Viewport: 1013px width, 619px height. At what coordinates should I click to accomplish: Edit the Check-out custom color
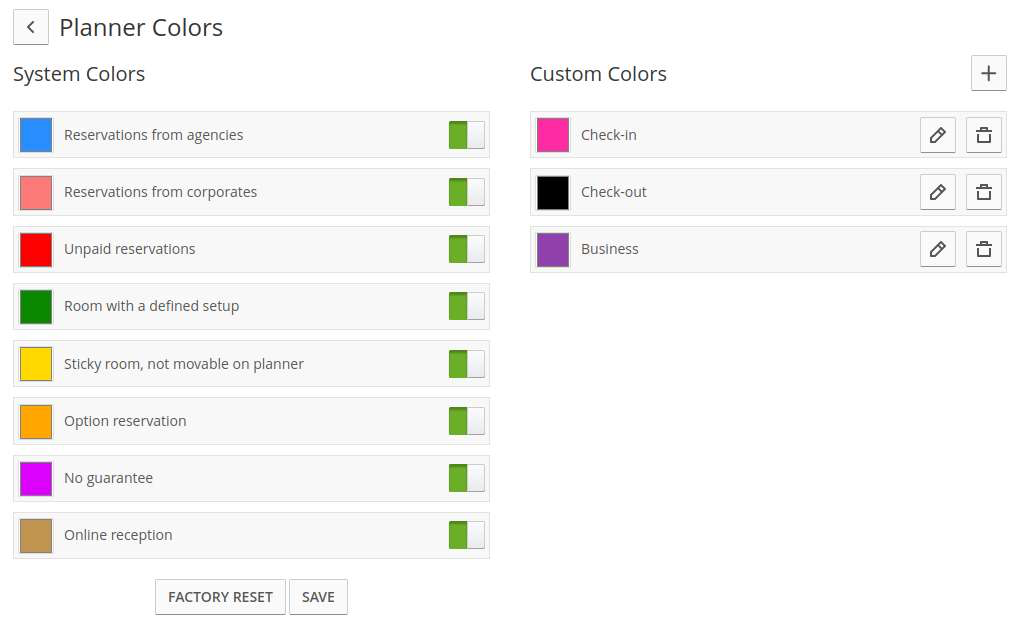click(x=937, y=192)
